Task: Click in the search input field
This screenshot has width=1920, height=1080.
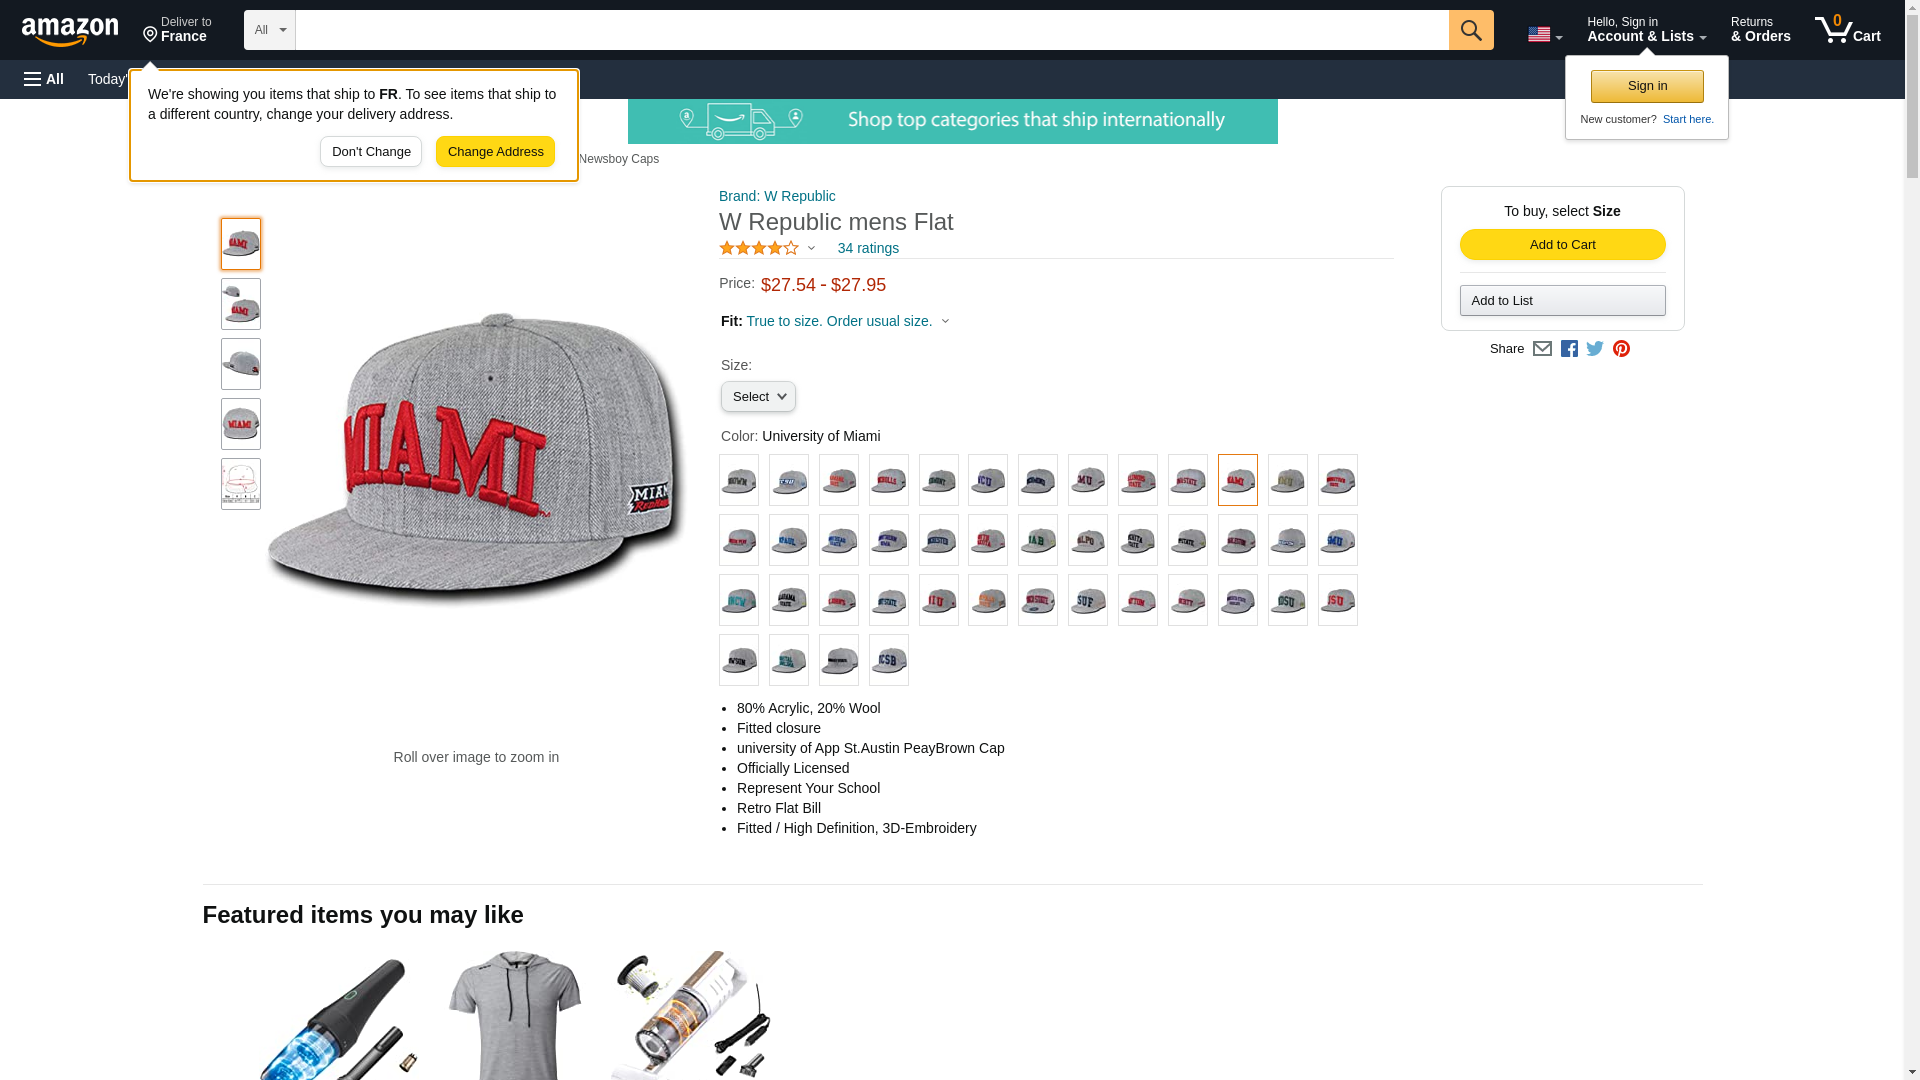Action: tap(870, 30)
